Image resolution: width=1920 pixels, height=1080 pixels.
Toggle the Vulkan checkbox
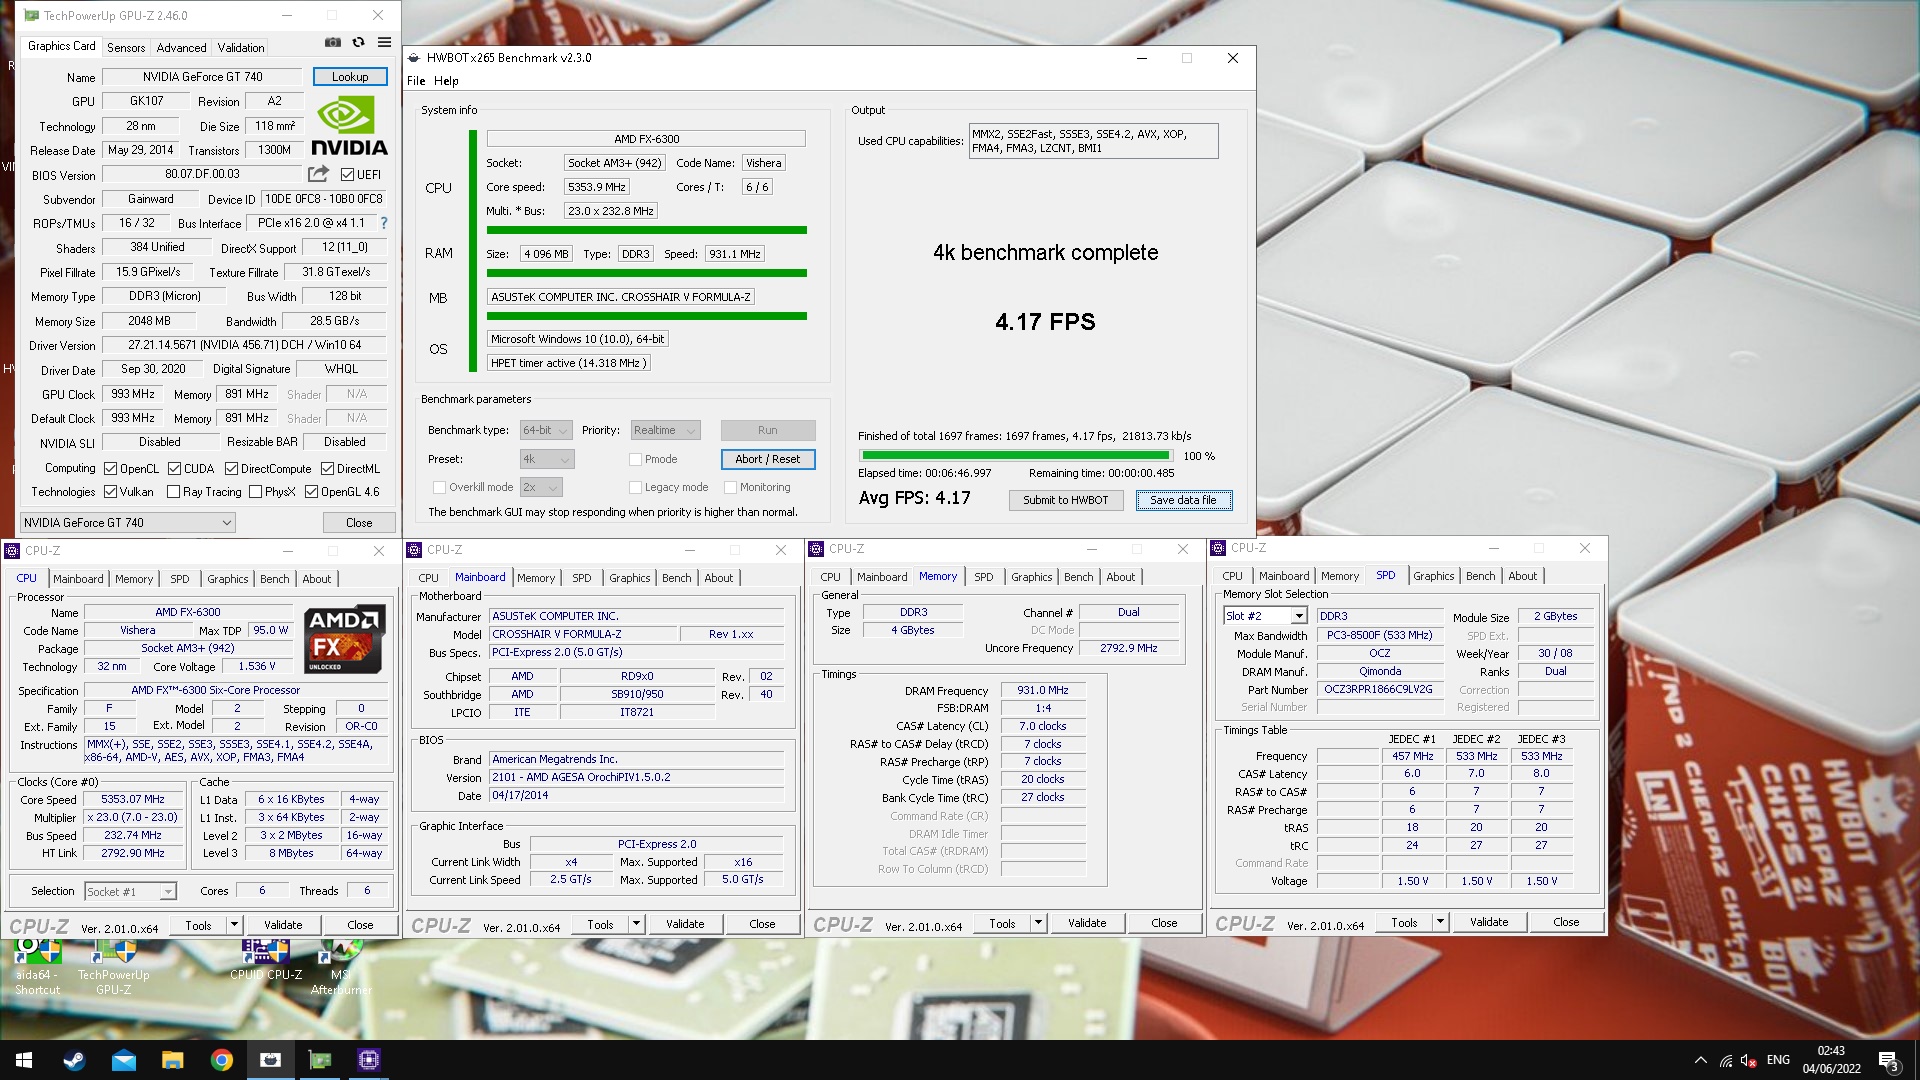click(x=111, y=492)
